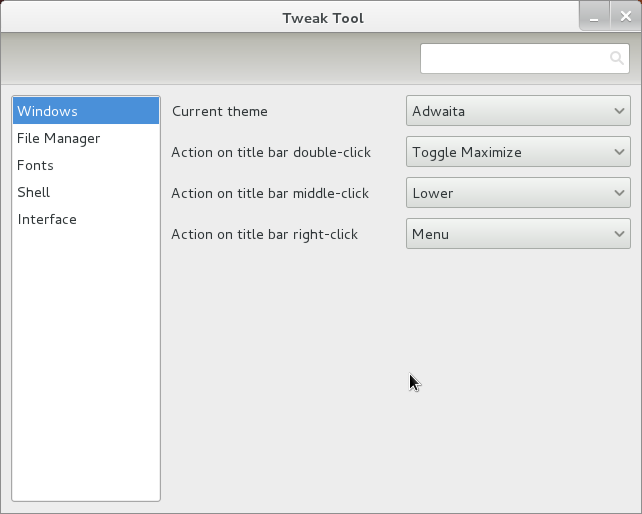Click the "Action on title bar middle-click" label
This screenshot has width=642, height=514.
(270, 193)
